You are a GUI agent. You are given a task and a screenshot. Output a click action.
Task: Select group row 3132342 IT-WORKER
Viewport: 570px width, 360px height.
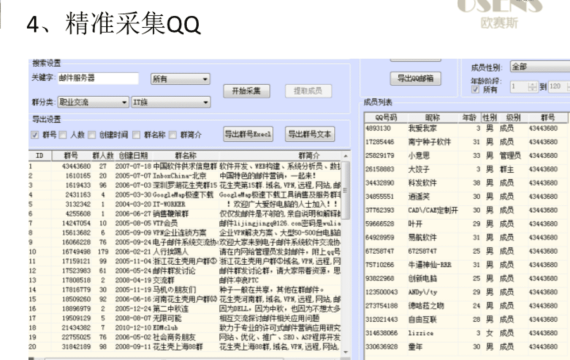[185, 204]
